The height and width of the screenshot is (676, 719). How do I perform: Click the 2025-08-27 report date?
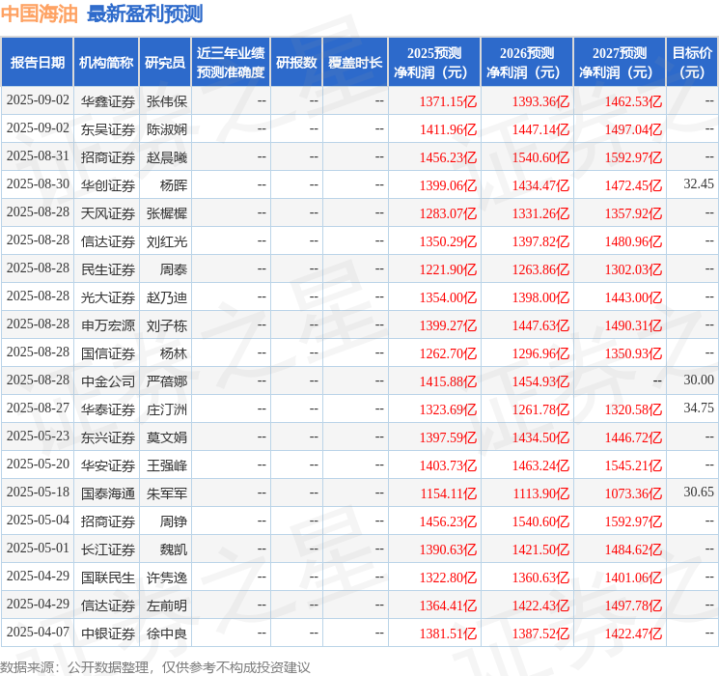coord(38,408)
